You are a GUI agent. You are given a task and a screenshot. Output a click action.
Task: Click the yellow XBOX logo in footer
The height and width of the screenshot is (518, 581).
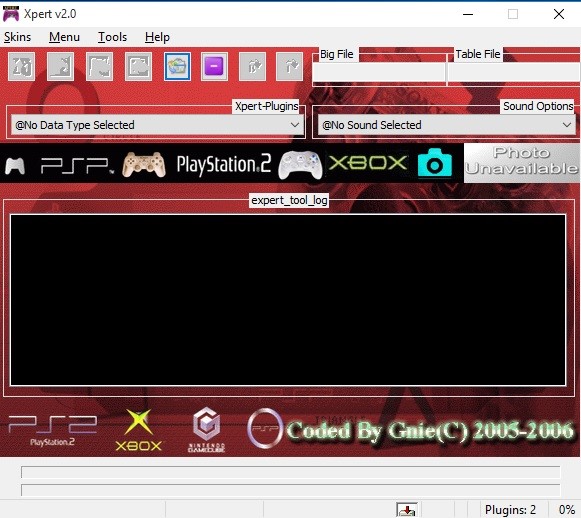[x=139, y=430]
